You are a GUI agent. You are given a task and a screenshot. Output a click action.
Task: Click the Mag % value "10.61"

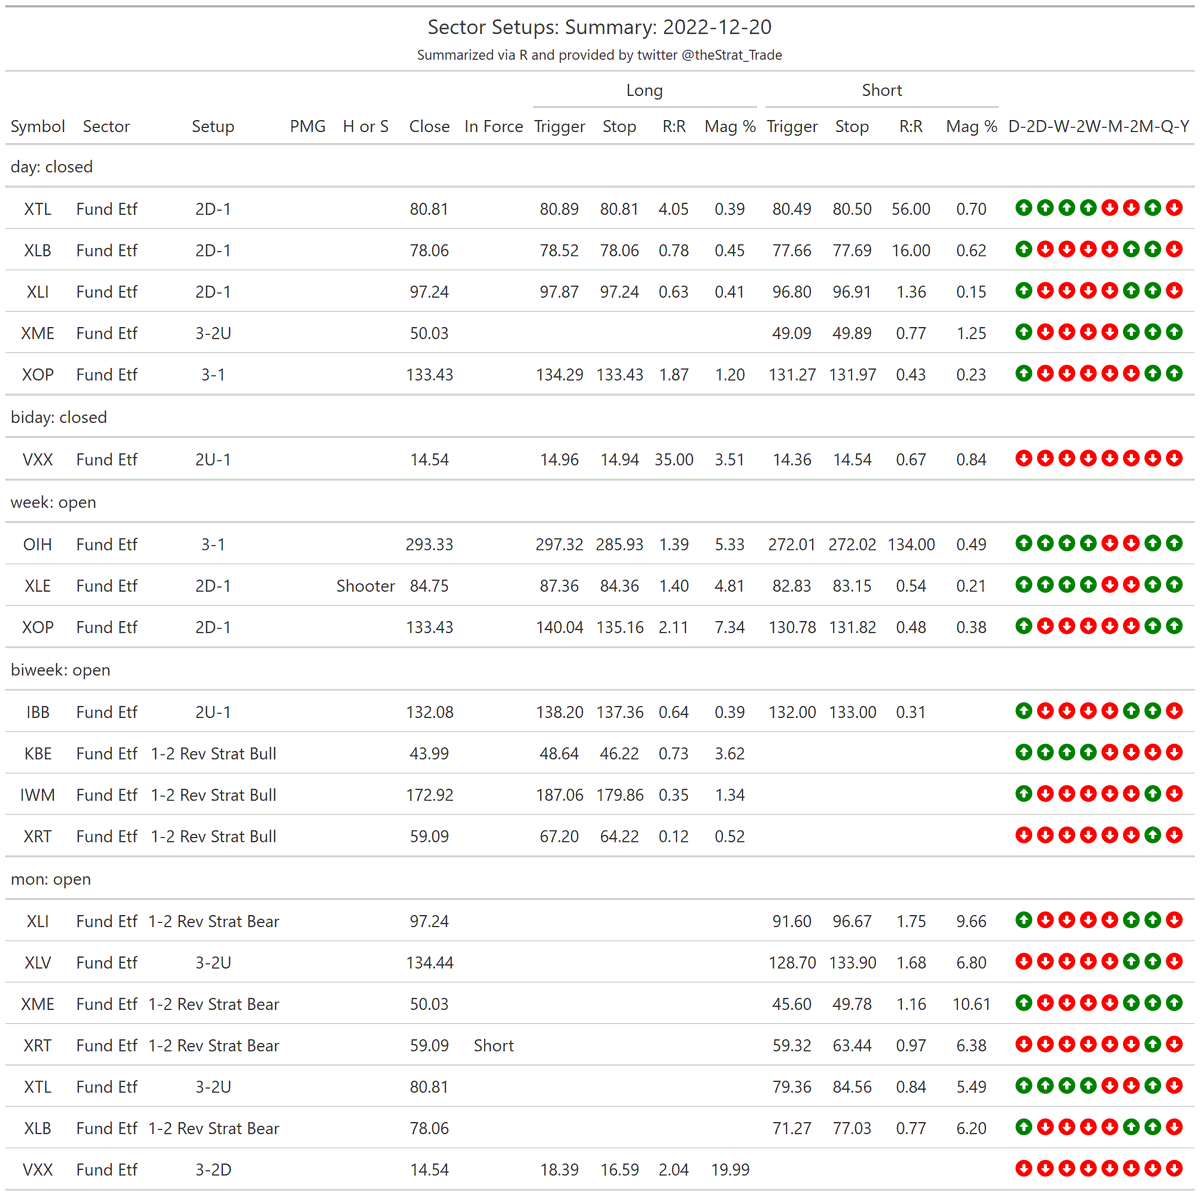(x=971, y=1004)
